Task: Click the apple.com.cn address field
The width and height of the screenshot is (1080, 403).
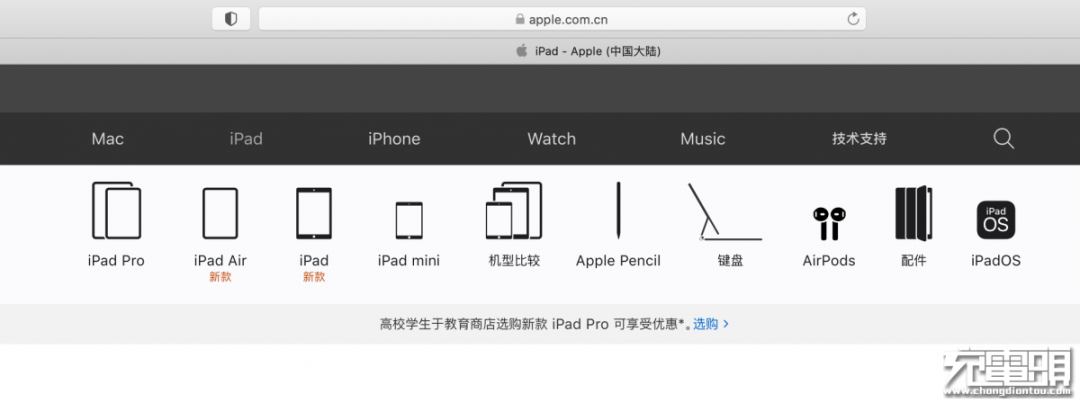Action: tap(562, 19)
